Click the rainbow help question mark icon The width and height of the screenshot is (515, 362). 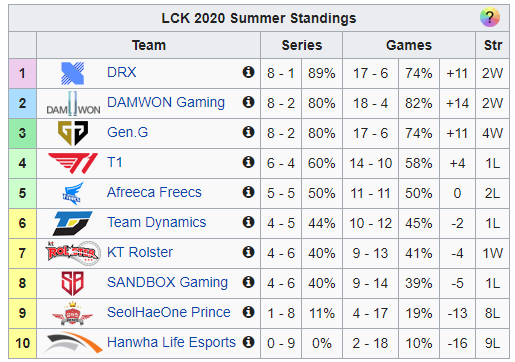coord(490,17)
